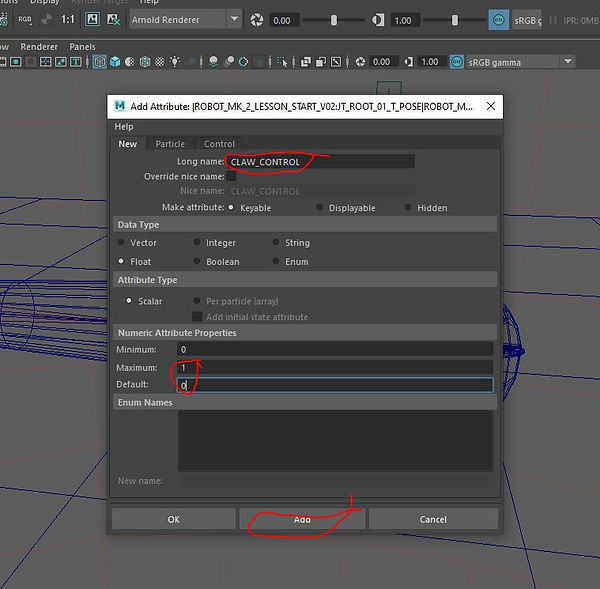Switch to the Control tab
The height and width of the screenshot is (589, 600).
219,144
